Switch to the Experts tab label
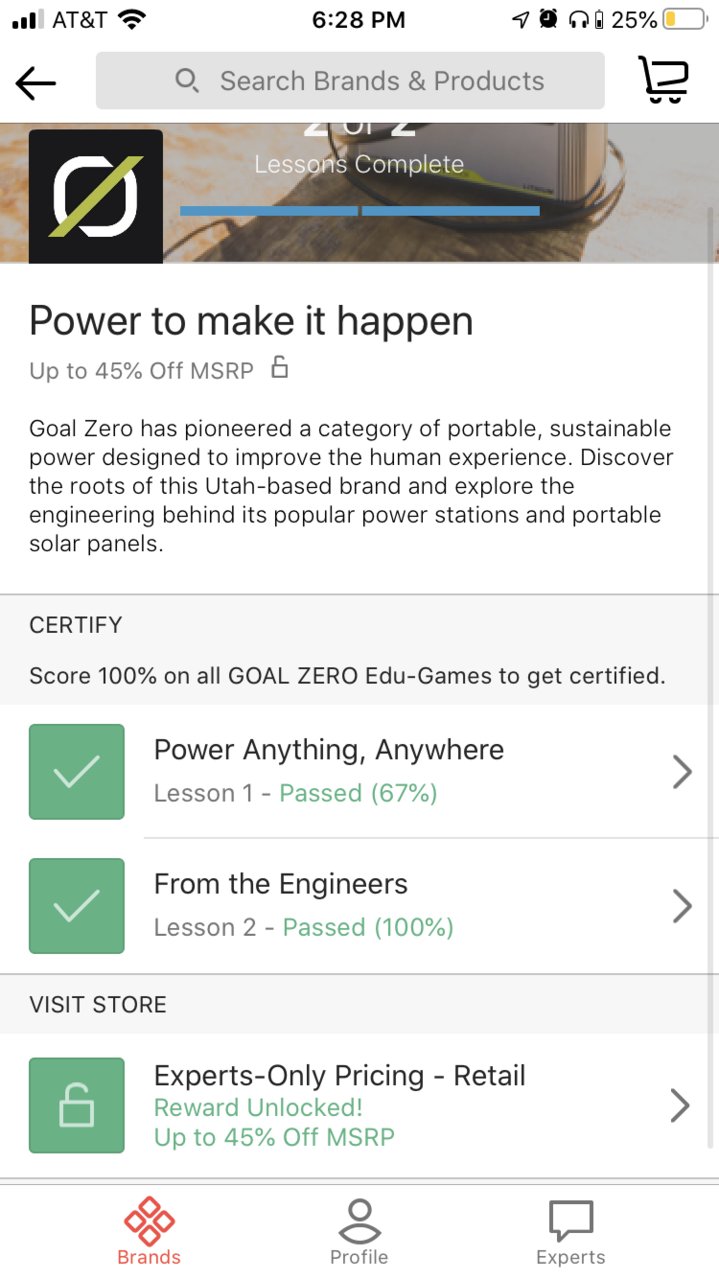The height and width of the screenshot is (1279, 719). 571,1257
